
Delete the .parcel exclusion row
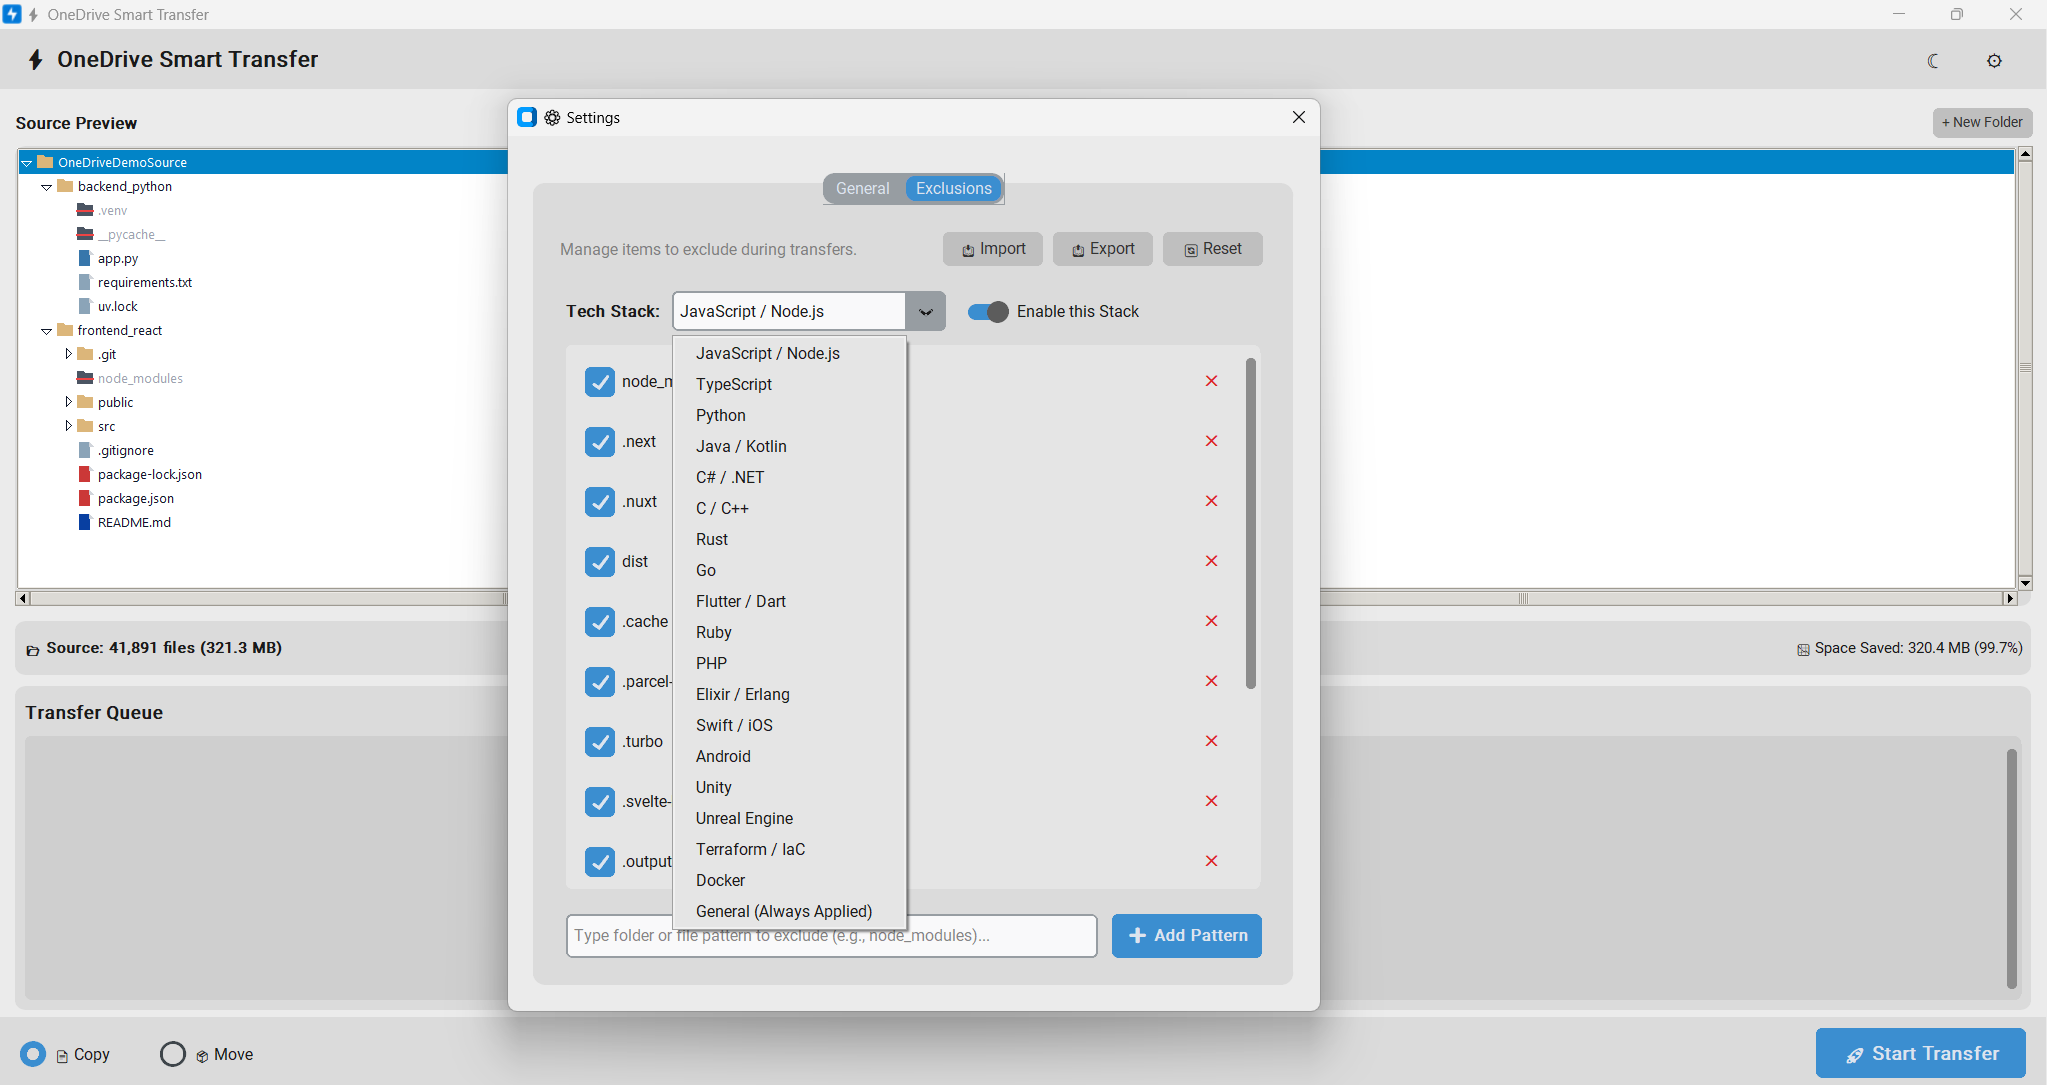pyautogui.click(x=1211, y=681)
